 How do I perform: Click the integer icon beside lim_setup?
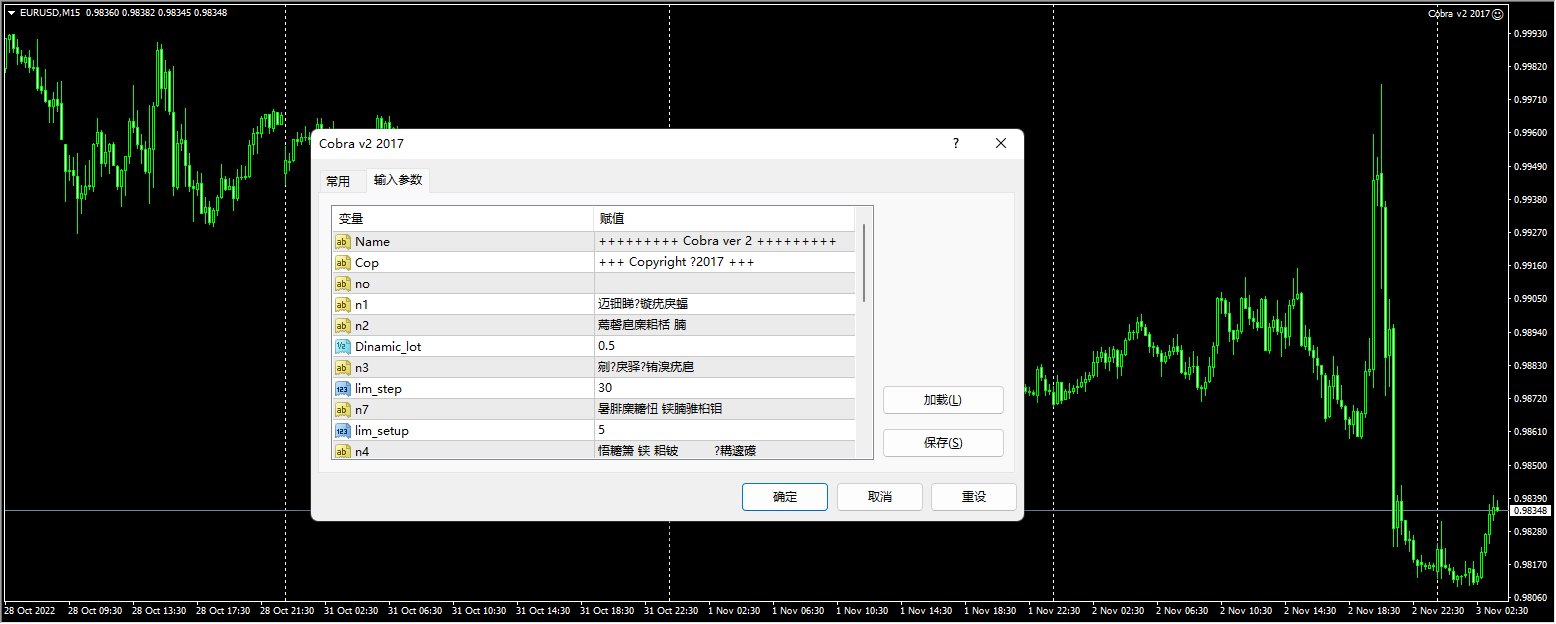click(342, 431)
